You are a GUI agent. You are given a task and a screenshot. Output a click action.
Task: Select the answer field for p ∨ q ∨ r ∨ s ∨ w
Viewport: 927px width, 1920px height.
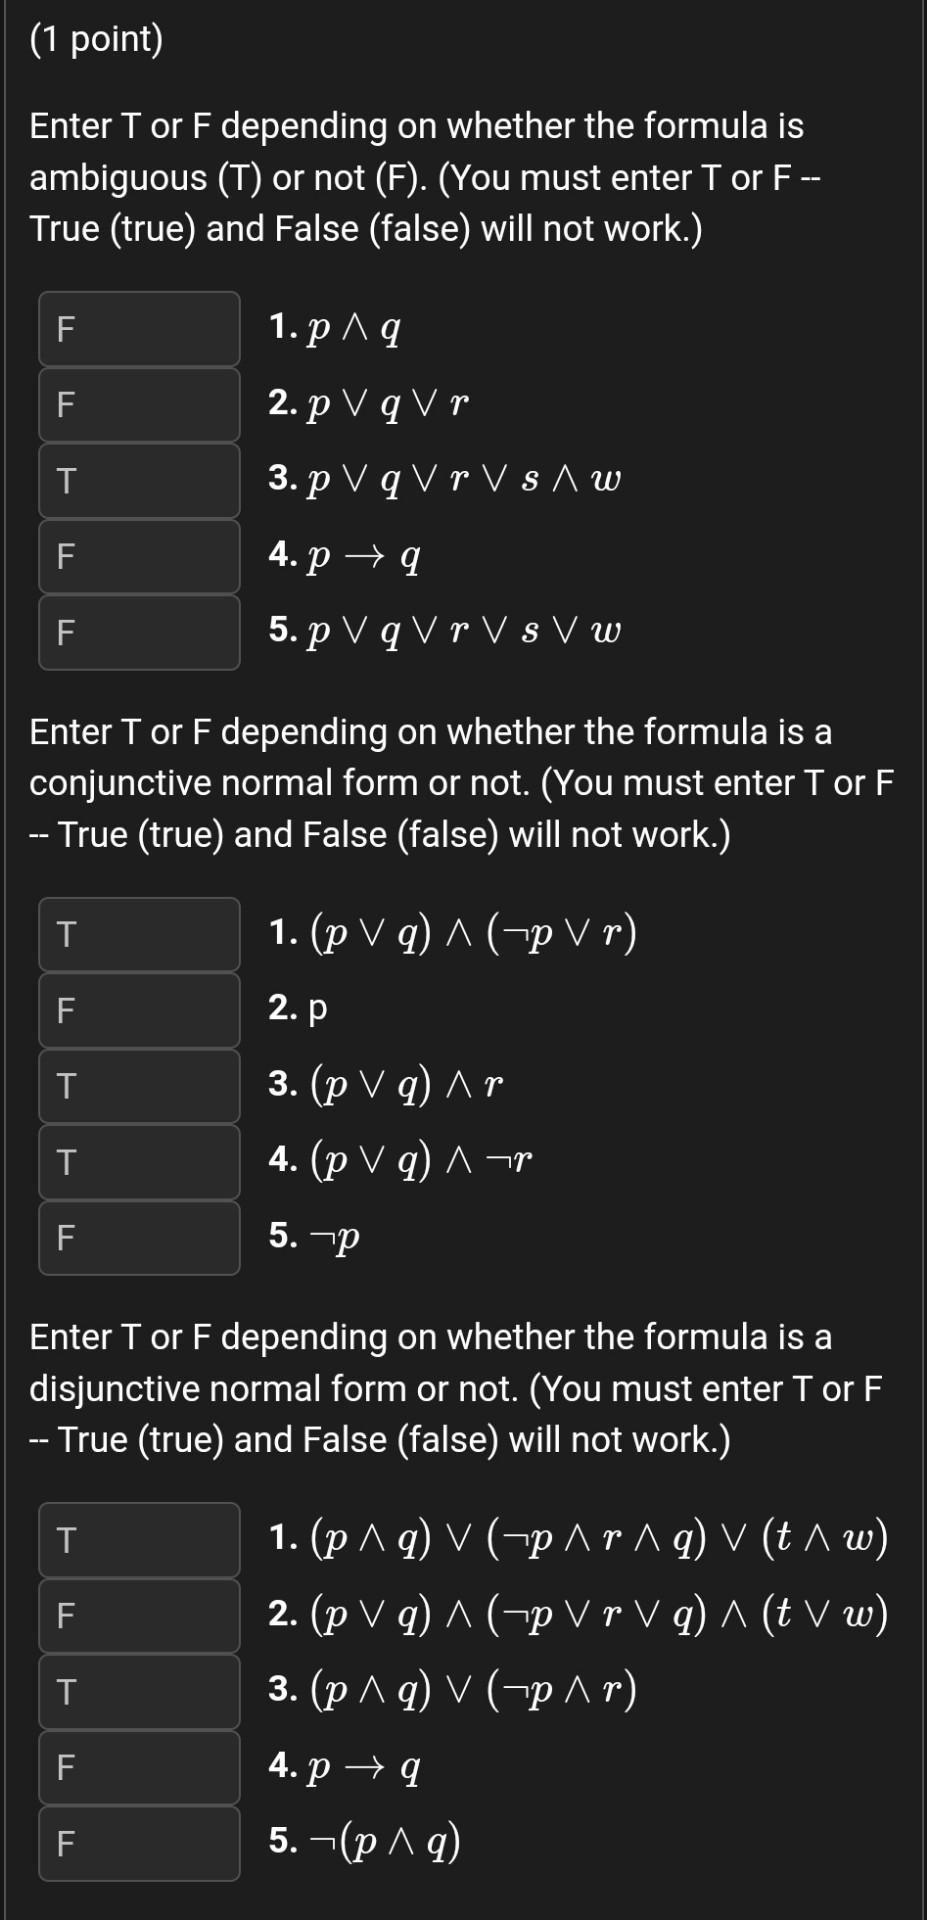[x=138, y=633]
